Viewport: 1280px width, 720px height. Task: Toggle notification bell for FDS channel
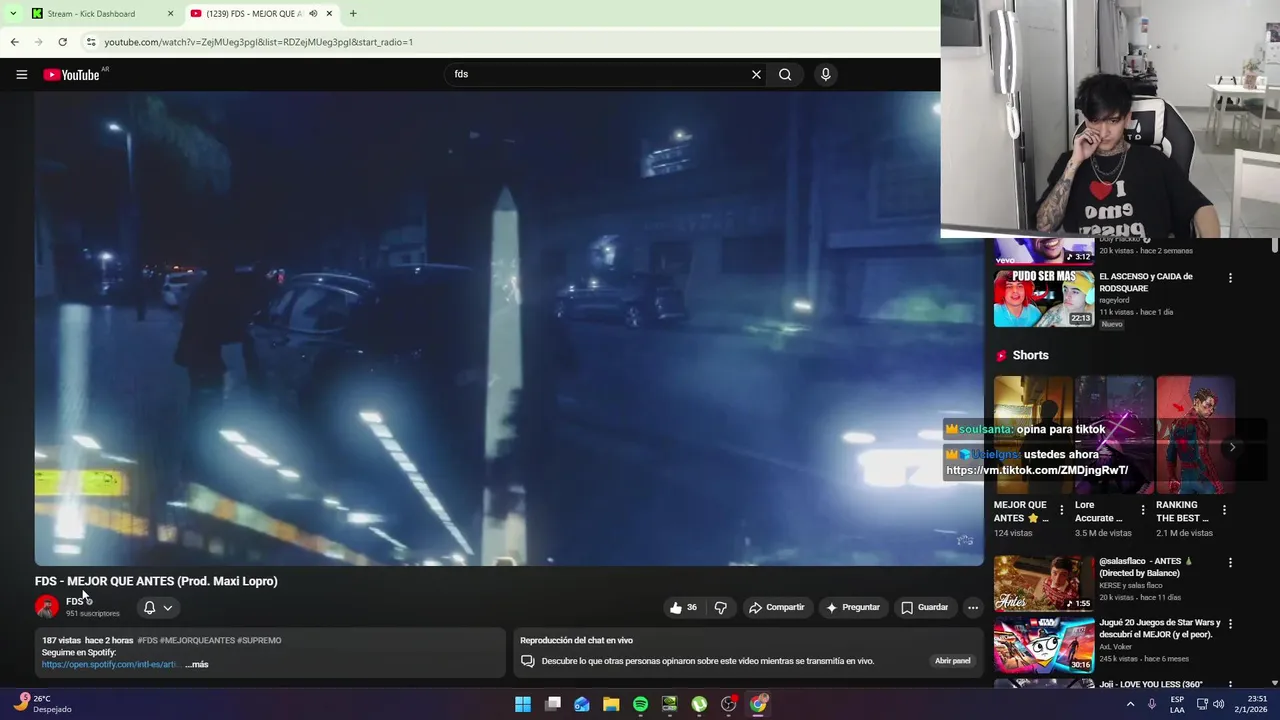pos(149,607)
